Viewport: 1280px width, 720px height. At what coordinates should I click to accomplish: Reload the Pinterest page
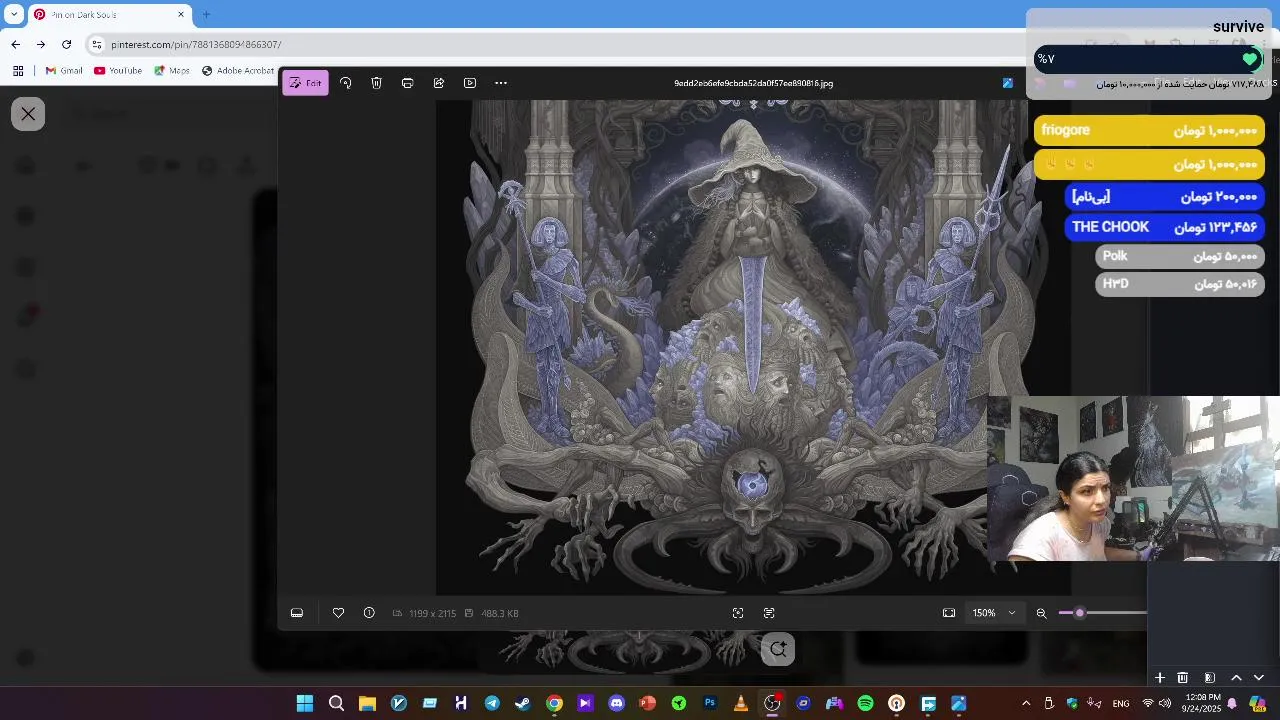point(66,44)
